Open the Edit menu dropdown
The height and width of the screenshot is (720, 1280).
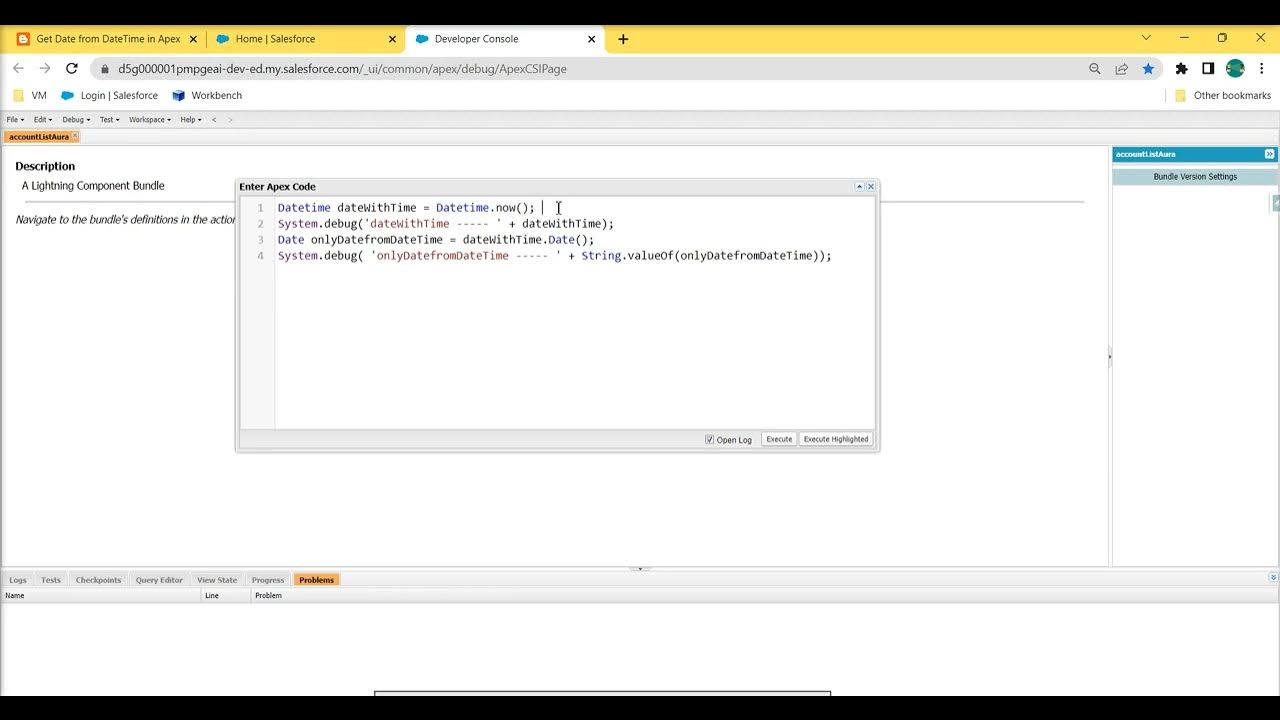(43, 119)
